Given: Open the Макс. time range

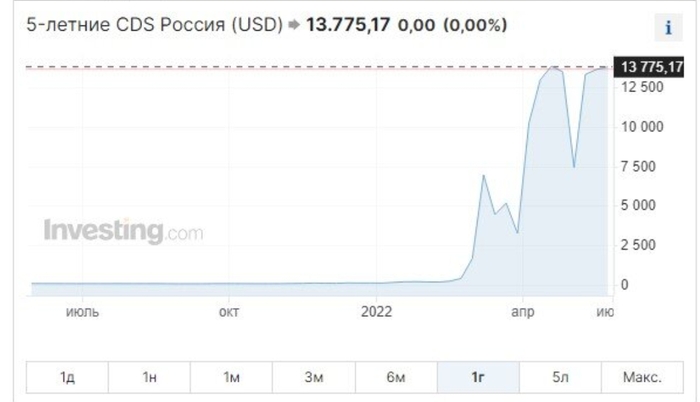Looking at the screenshot, I should tap(642, 377).
